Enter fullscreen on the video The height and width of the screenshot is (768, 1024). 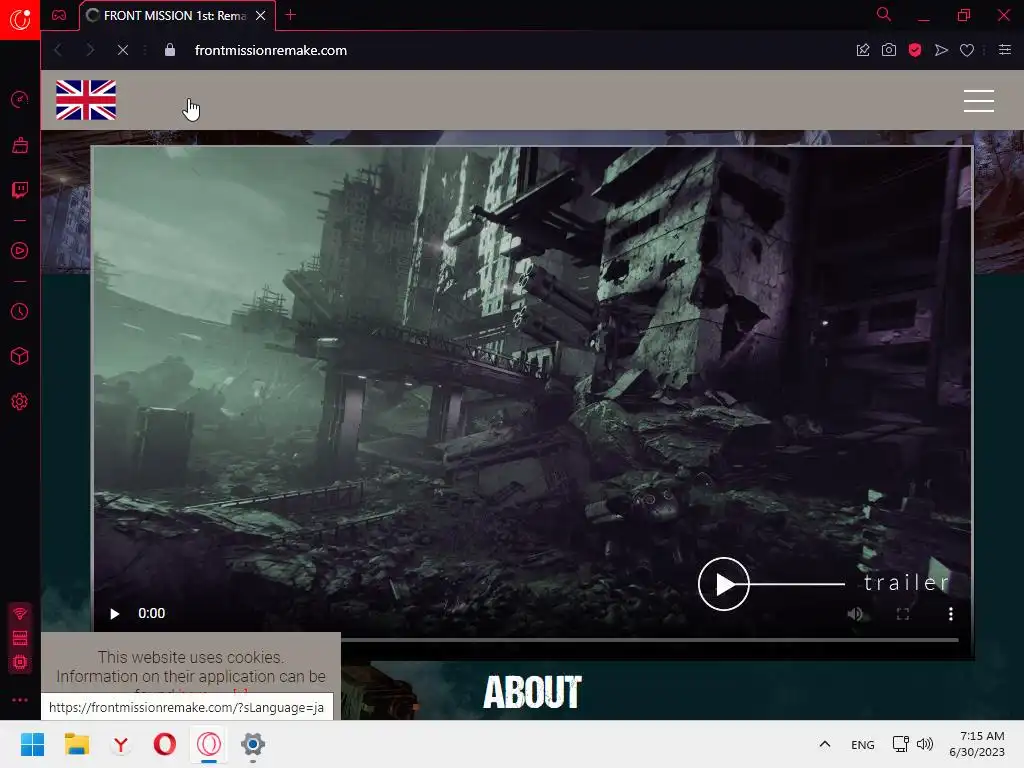(x=903, y=614)
